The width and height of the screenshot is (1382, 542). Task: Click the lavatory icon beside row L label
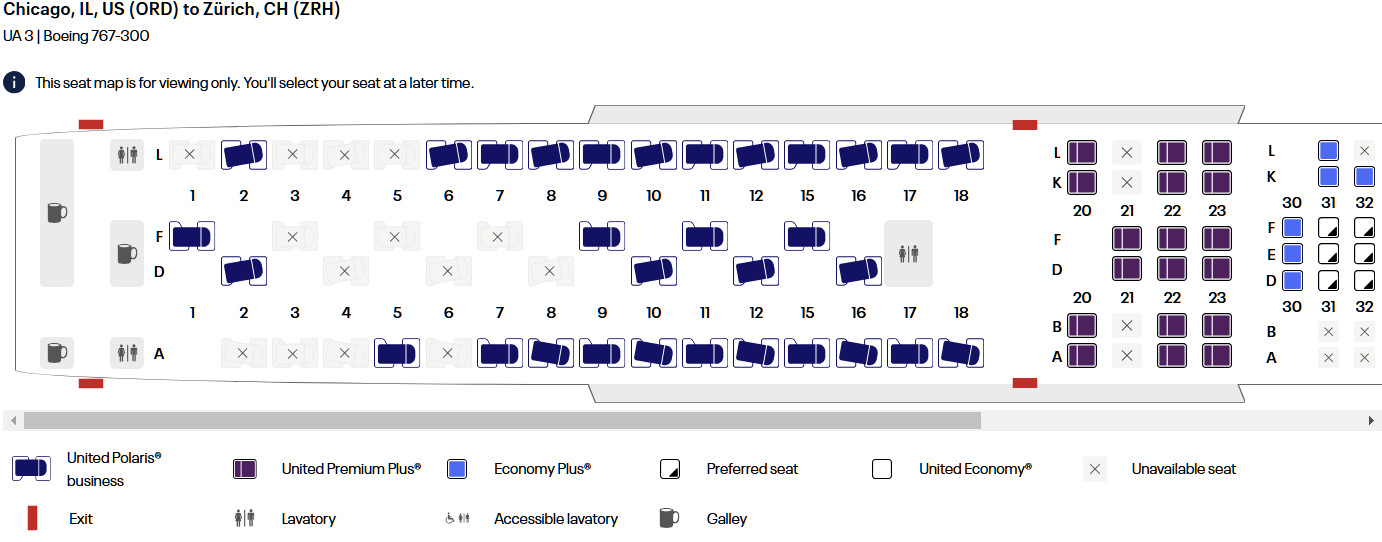tap(127, 155)
